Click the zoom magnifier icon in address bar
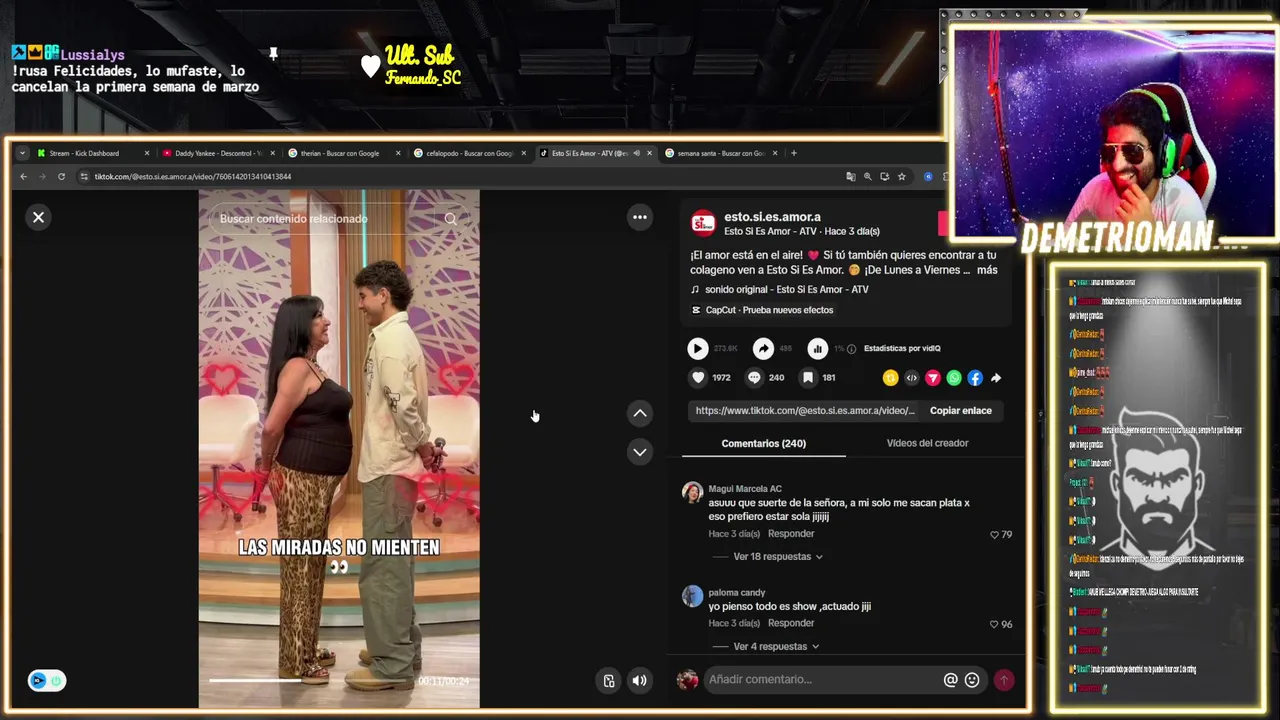This screenshot has height=720, width=1280. [868, 177]
